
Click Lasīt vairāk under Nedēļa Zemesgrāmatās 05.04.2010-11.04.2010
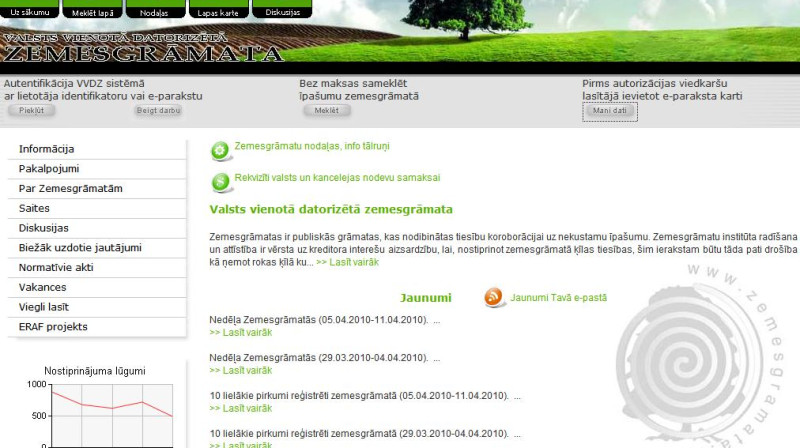pyautogui.click(x=241, y=333)
